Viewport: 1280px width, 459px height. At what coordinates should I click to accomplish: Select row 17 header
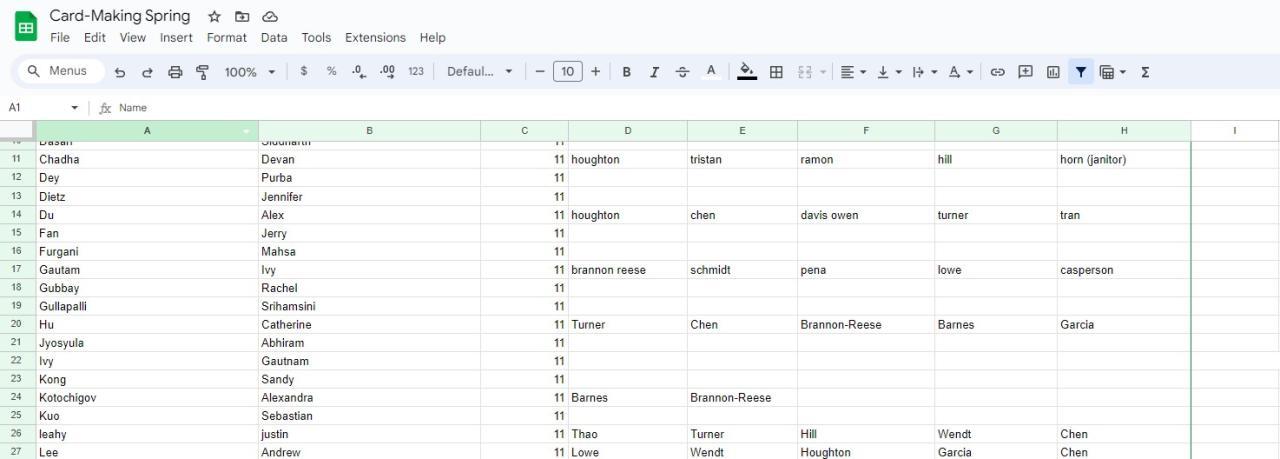coord(17,270)
